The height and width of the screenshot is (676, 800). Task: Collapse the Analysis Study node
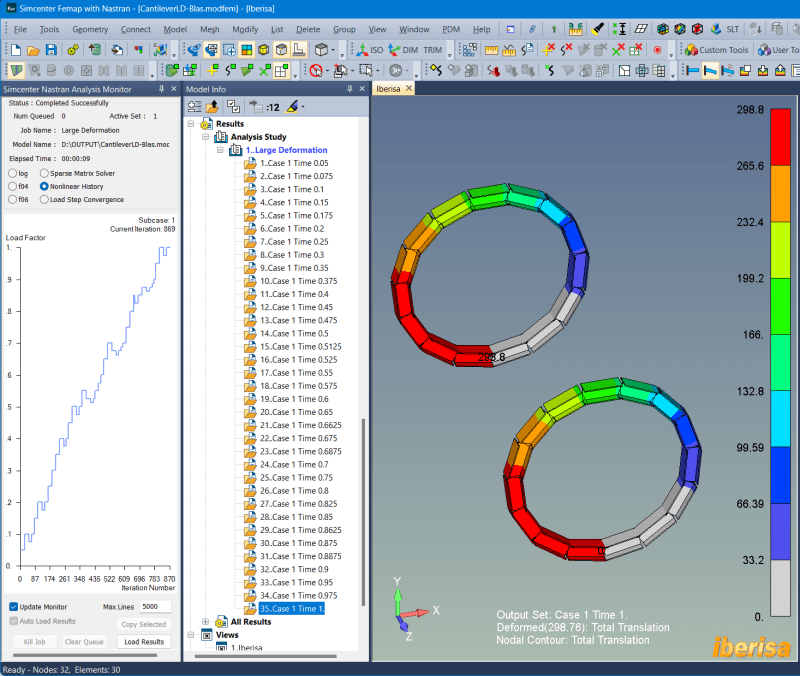click(205, 137)
